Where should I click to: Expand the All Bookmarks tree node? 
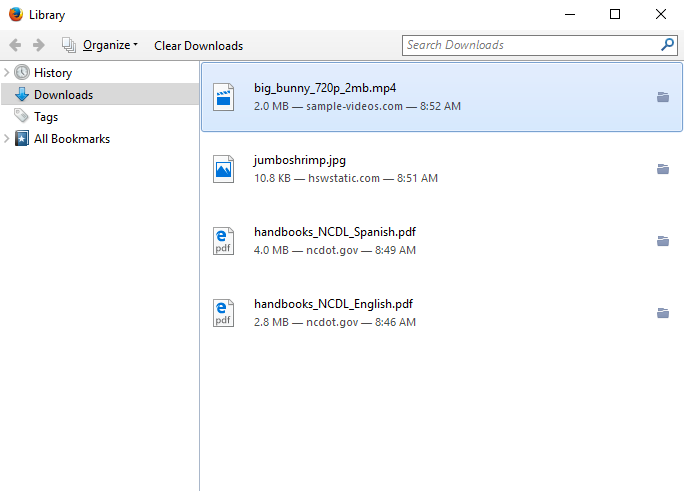7,139
